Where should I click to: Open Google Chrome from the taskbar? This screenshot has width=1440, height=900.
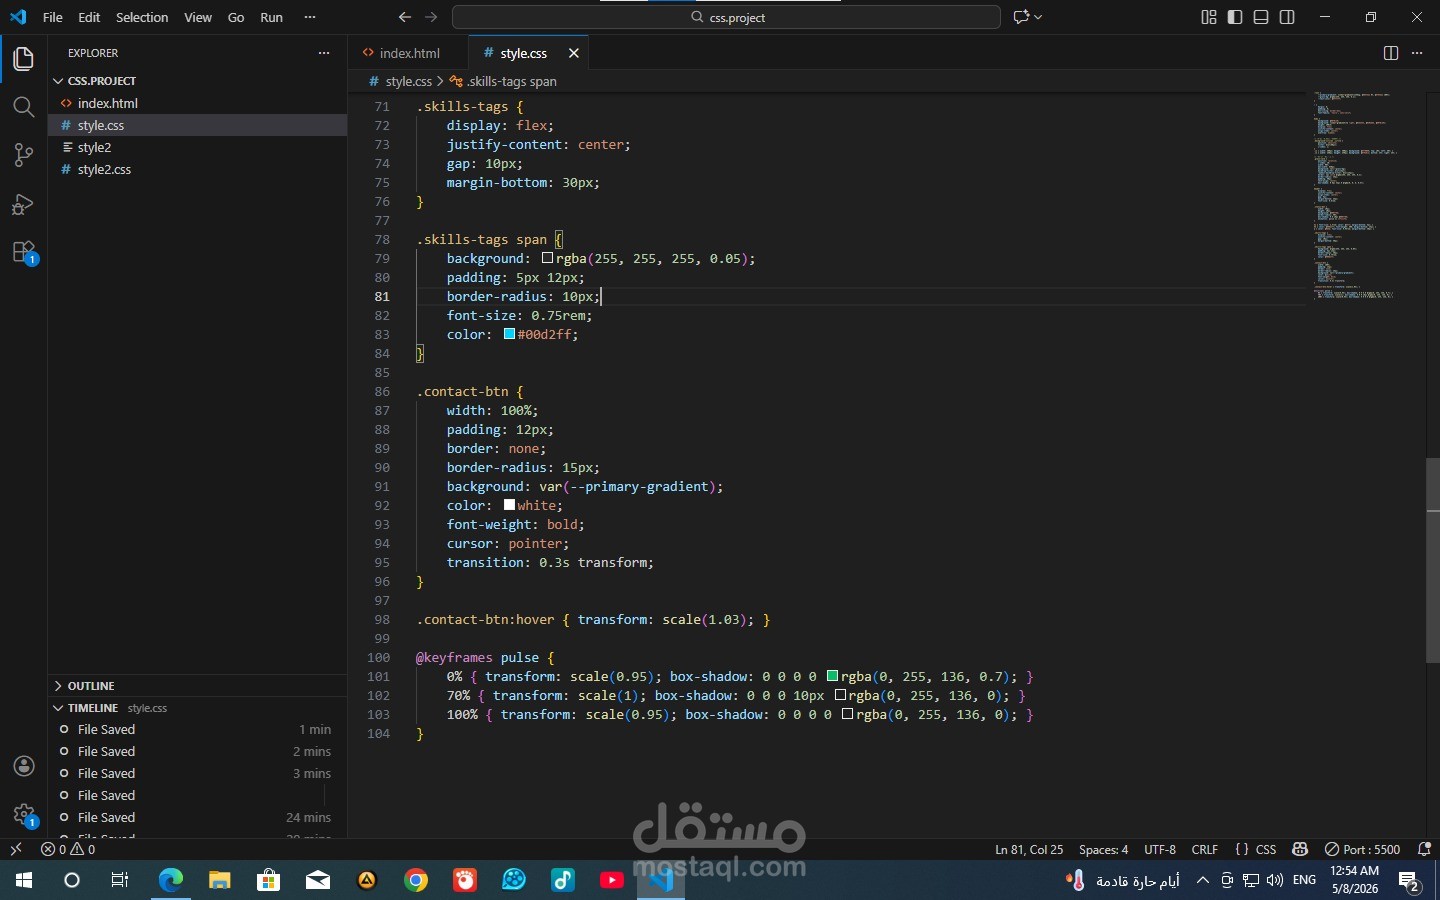coord(416,880)
